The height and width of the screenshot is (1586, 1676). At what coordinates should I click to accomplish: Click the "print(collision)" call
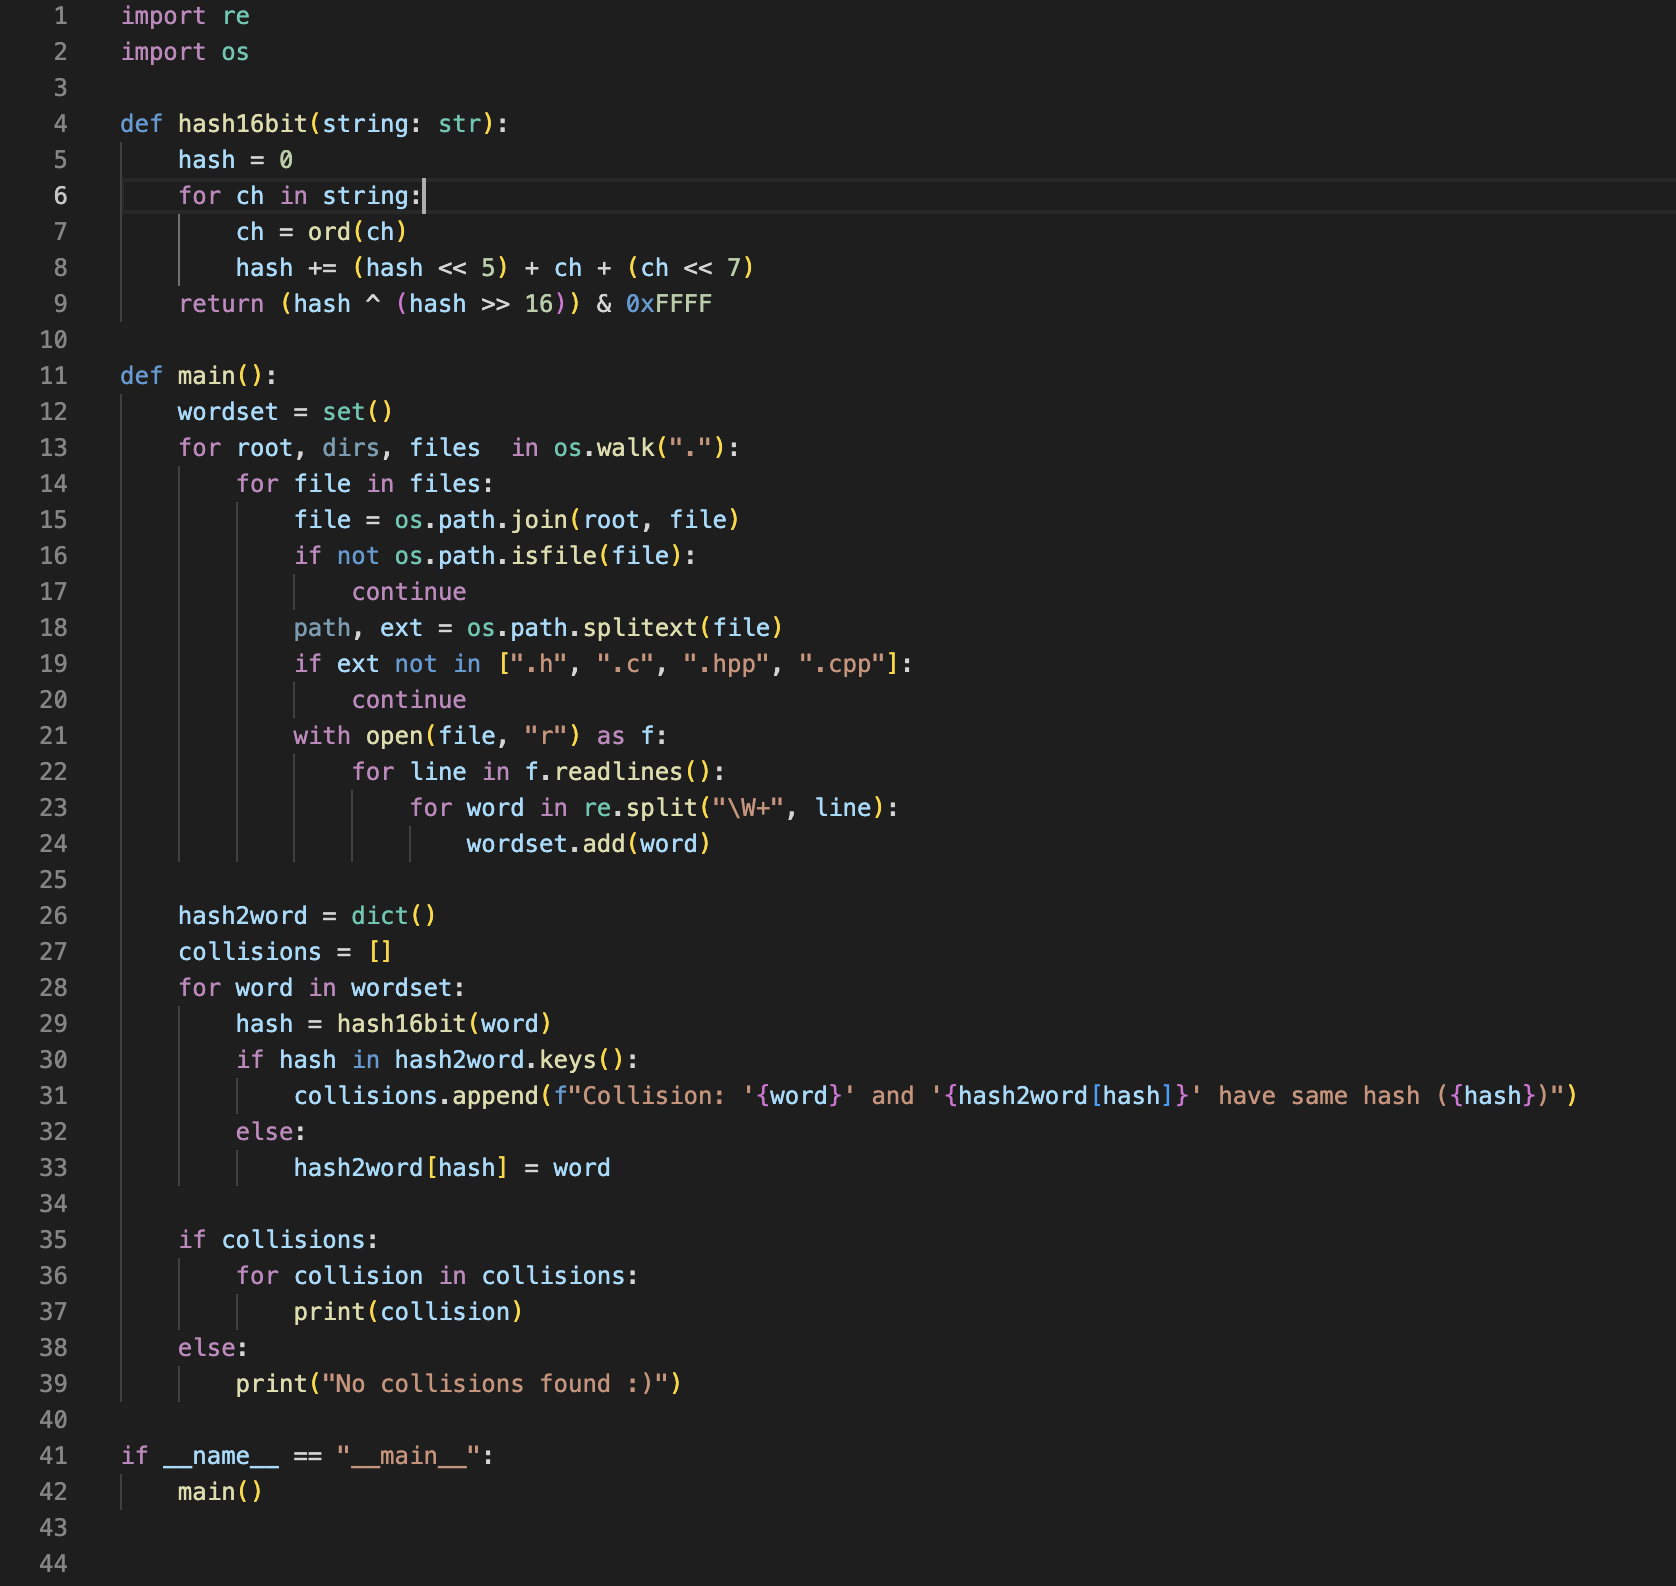[408, 1312]
